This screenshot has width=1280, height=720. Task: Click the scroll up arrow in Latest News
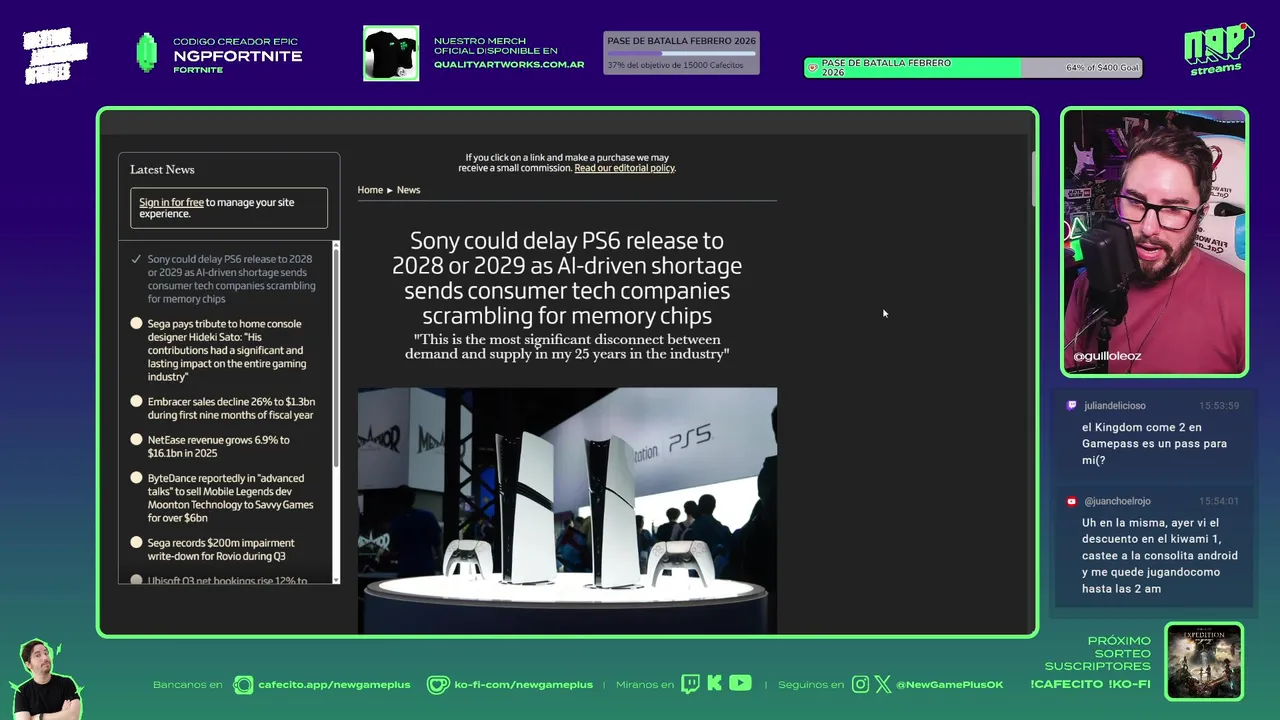click(336, 246)
